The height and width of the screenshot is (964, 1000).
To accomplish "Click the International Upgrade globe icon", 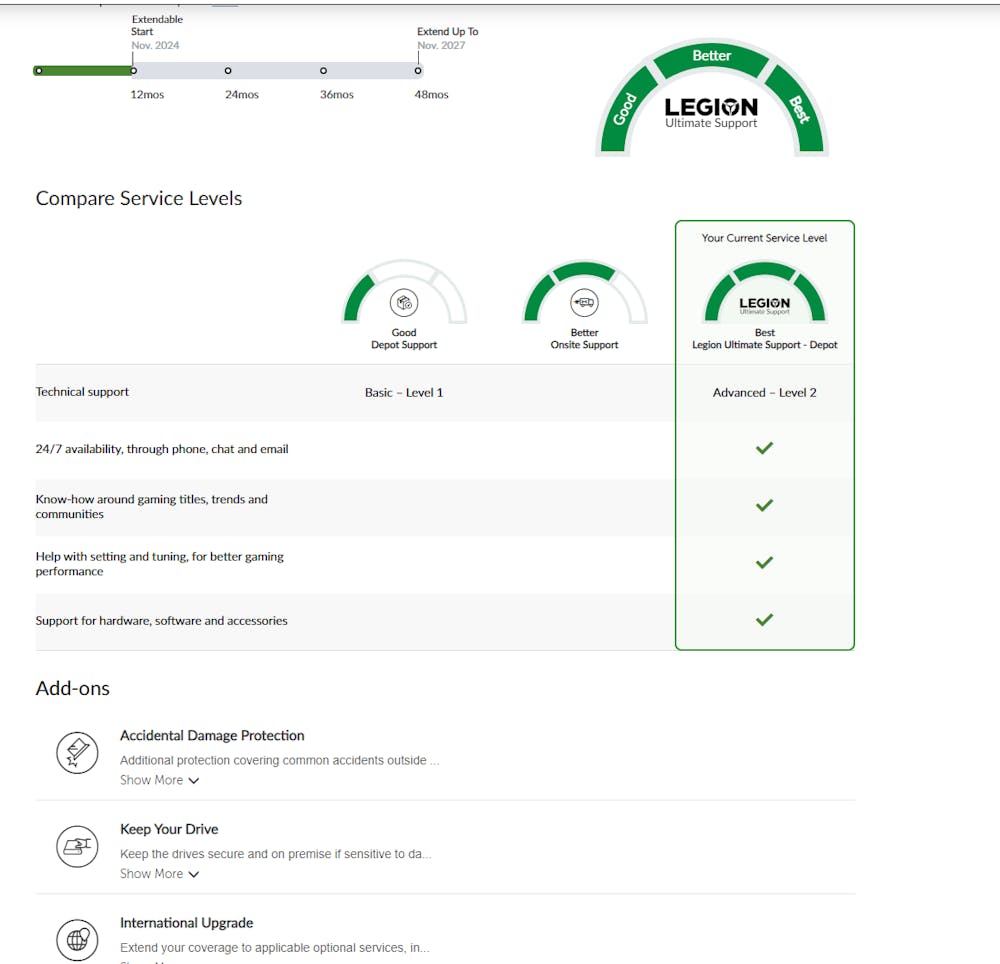I will coord(77,940).
